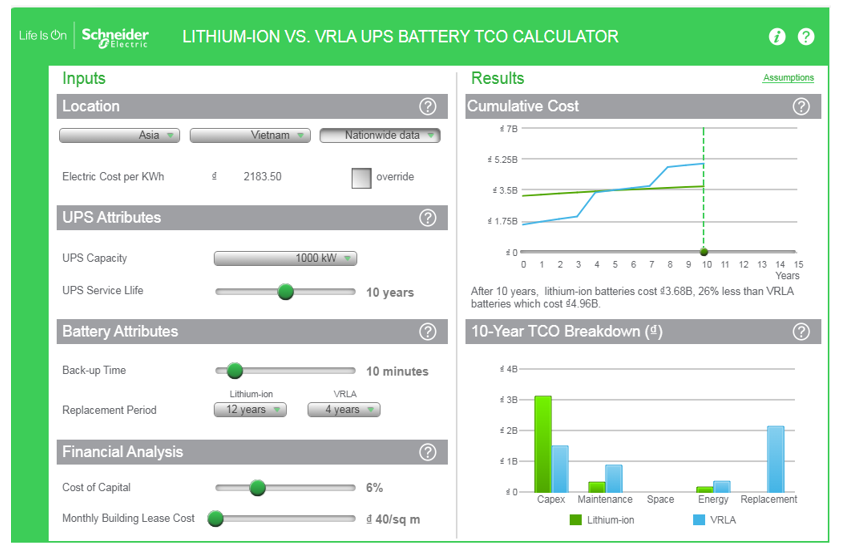
Task: Open VRLA 4 years replacement dropdown
Action: click(x=344, y=410)
